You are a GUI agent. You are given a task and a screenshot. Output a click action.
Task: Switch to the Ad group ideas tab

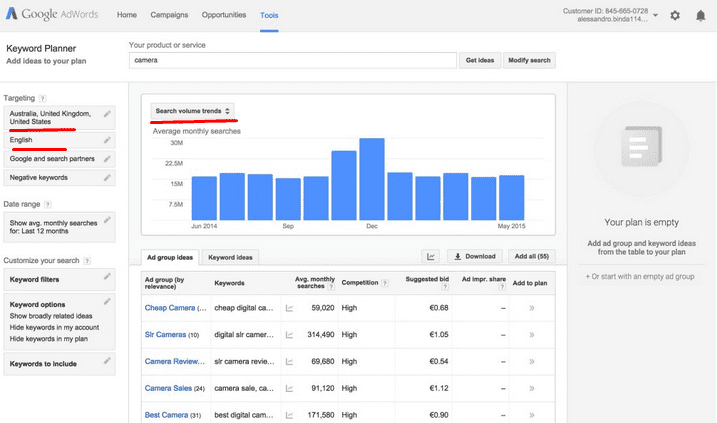170,257
